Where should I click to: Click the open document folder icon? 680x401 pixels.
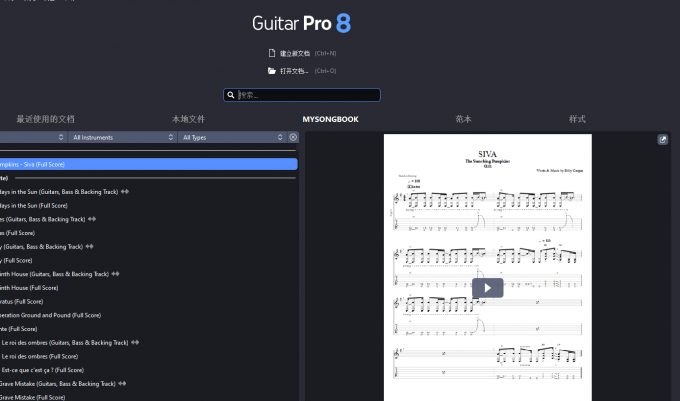(x=272, y=71)
